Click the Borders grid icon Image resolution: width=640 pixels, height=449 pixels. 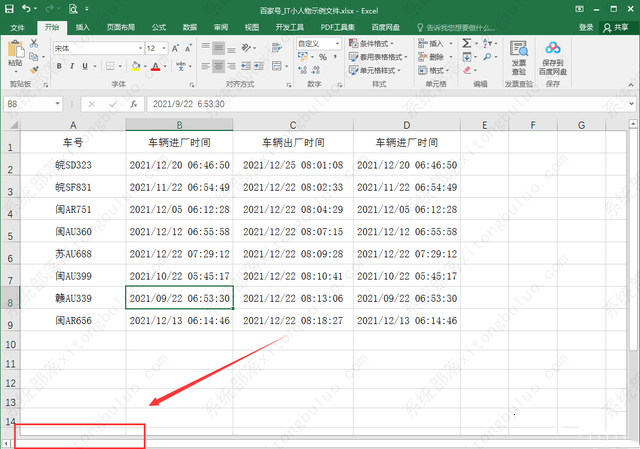coord(110,66)
